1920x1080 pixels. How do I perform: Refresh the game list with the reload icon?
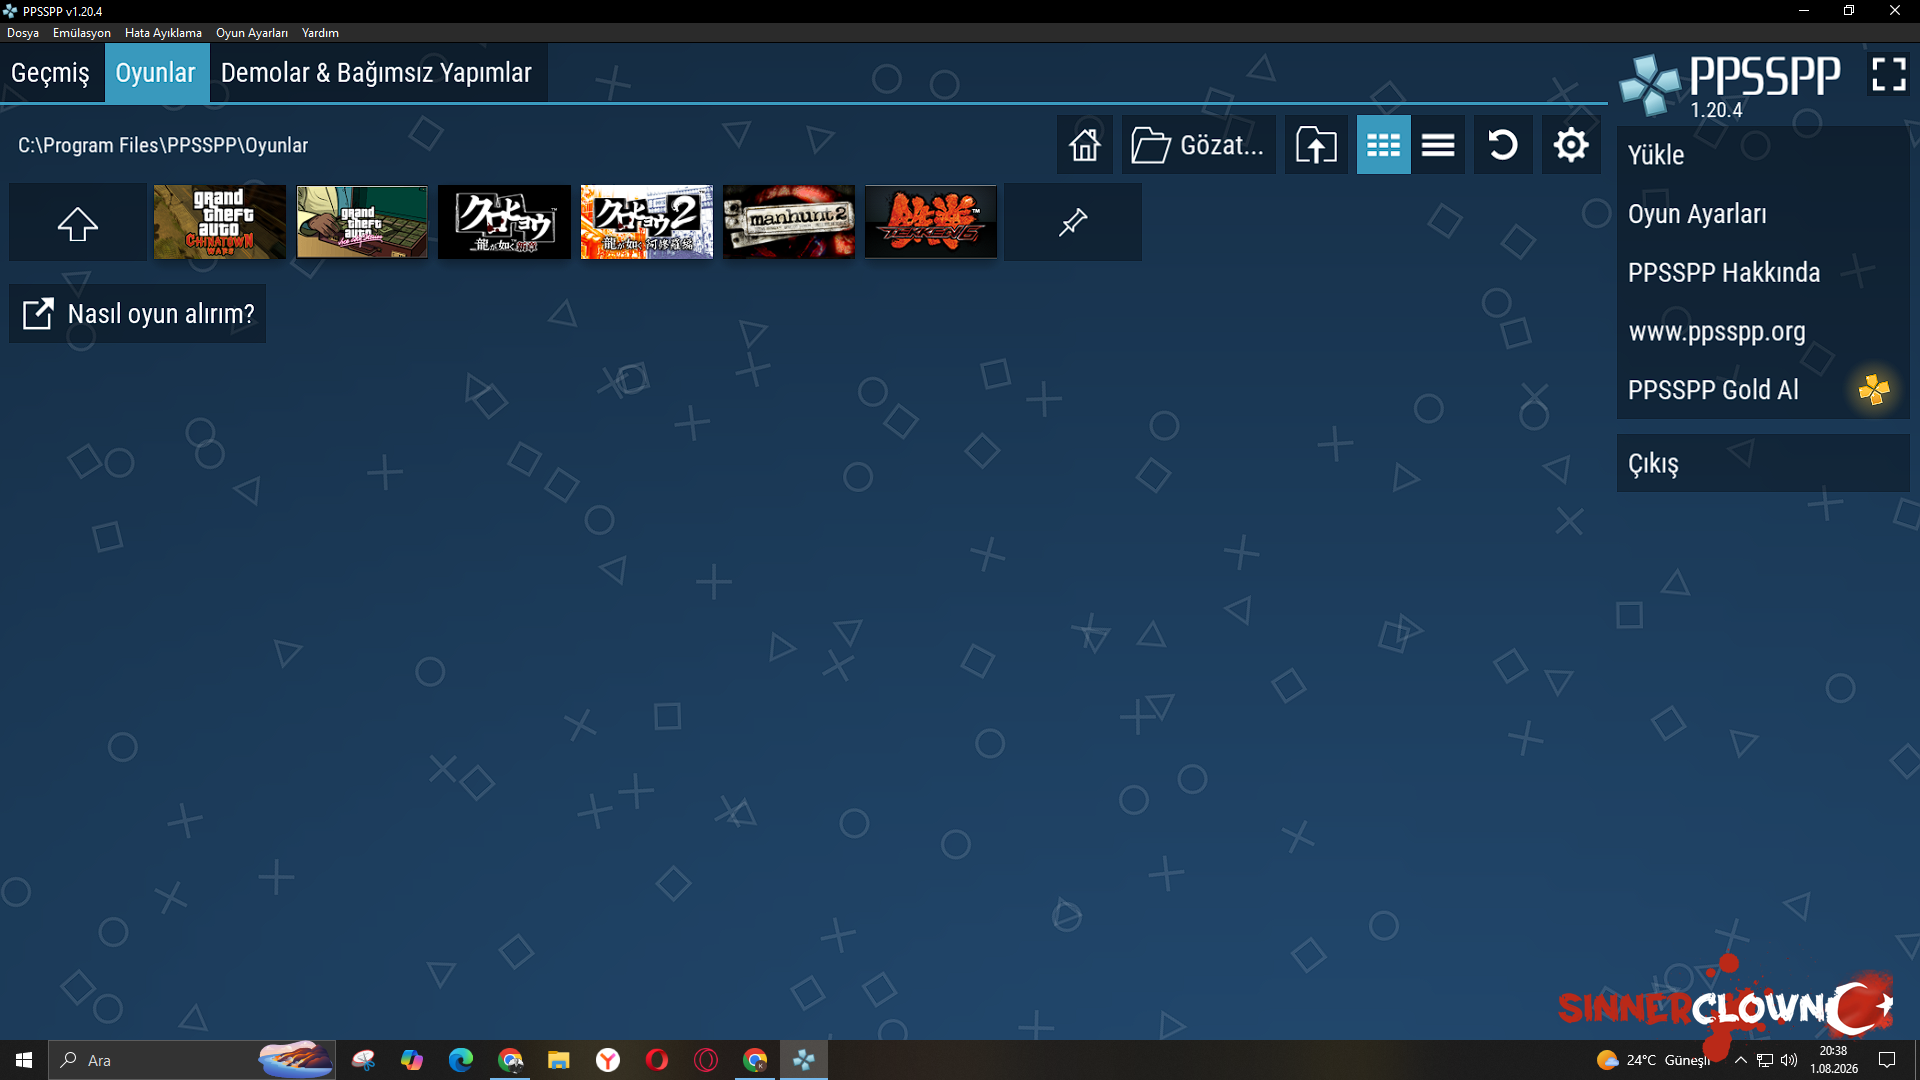[x=1502, y=145]
